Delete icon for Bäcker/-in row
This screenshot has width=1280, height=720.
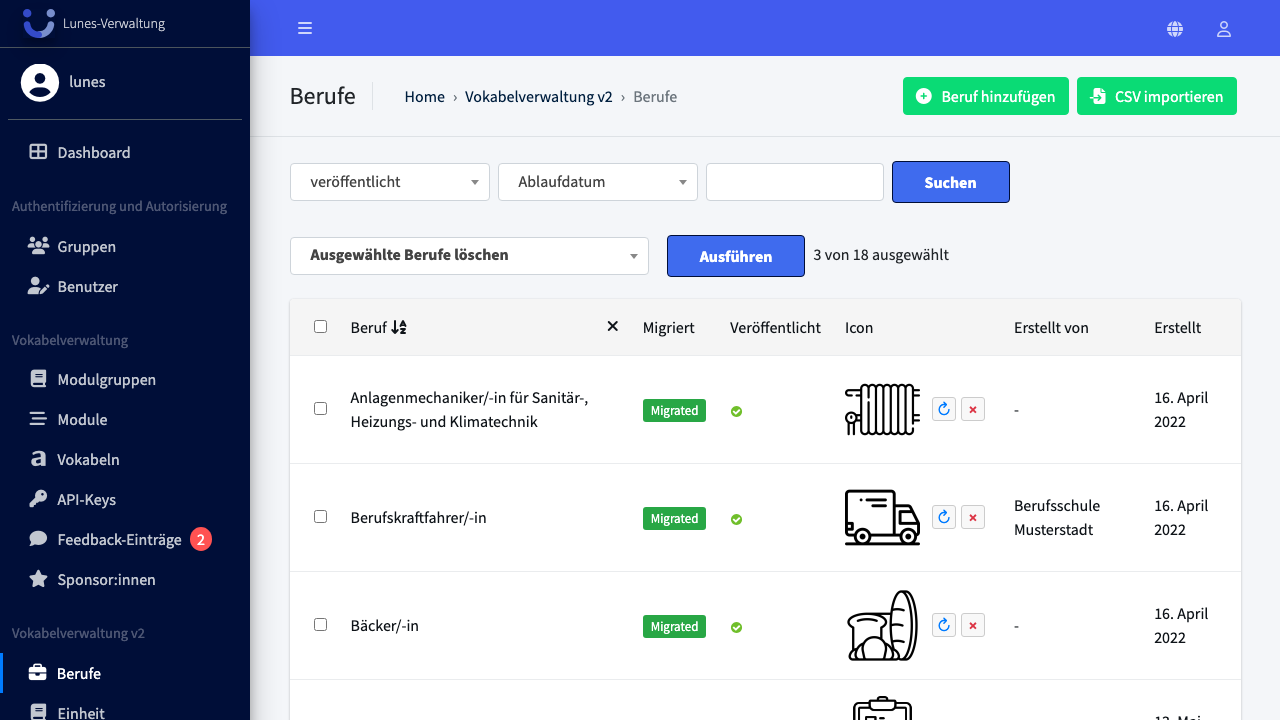(973, 625)
